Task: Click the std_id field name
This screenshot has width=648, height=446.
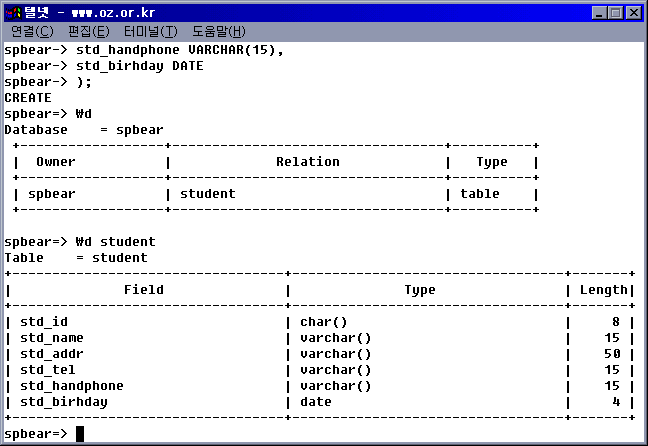Action: (x=44, y=322)
